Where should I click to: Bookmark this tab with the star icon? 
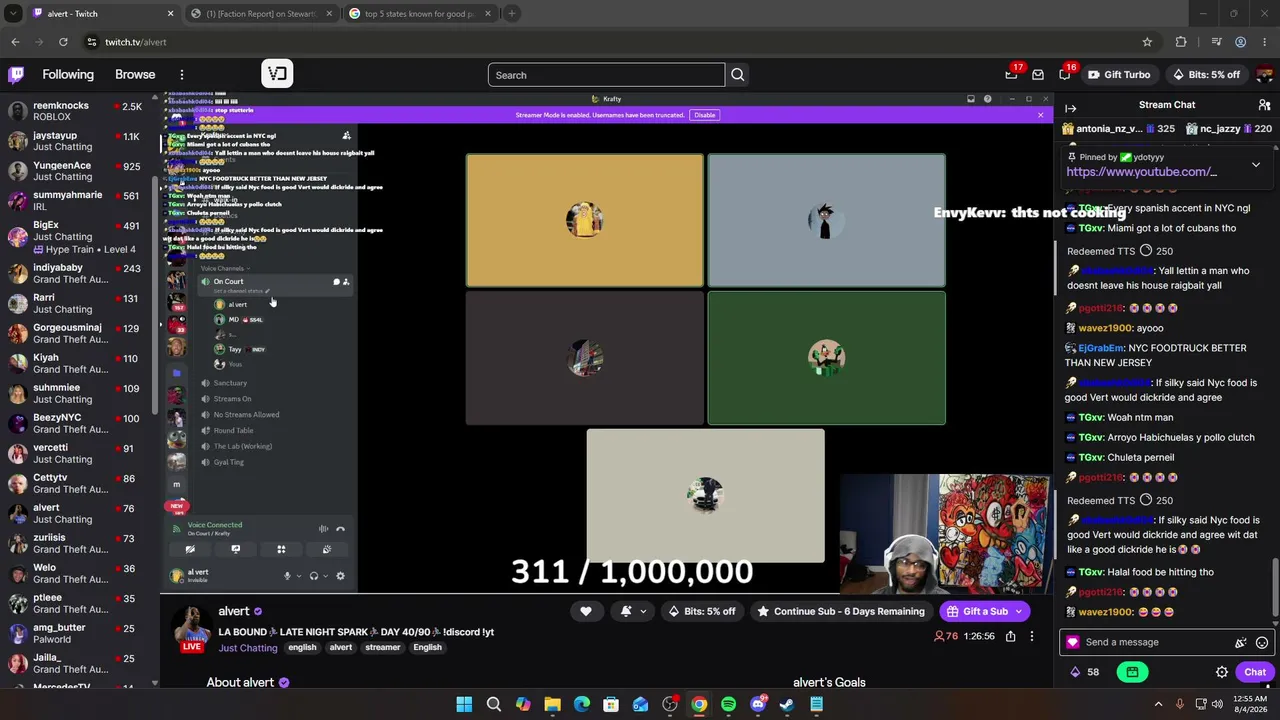1147,42
